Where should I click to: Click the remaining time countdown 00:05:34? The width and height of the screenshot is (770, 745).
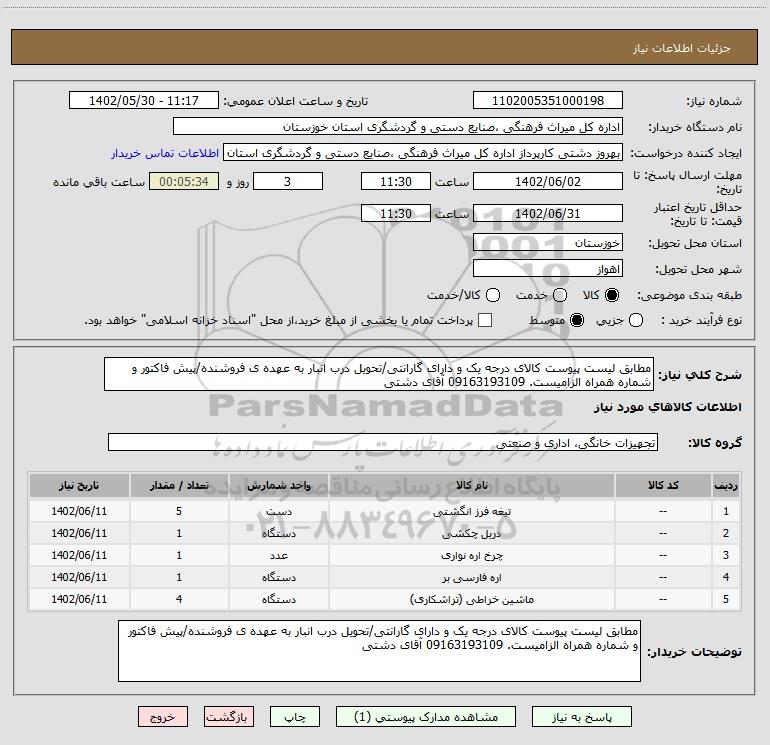click(x=184, y=181)
